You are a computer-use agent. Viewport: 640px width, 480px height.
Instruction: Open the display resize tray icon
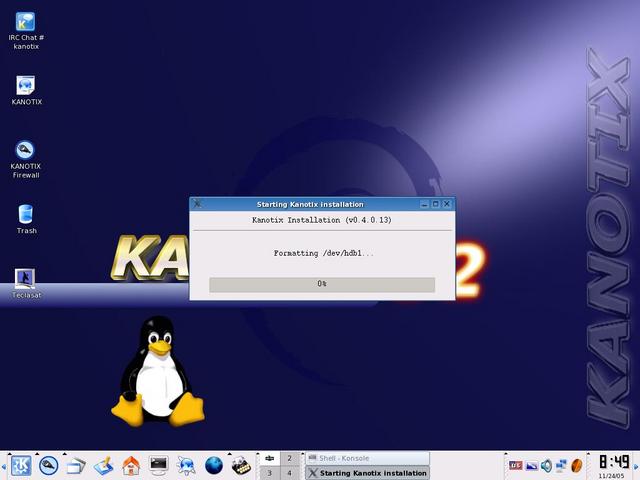point(531,465)
